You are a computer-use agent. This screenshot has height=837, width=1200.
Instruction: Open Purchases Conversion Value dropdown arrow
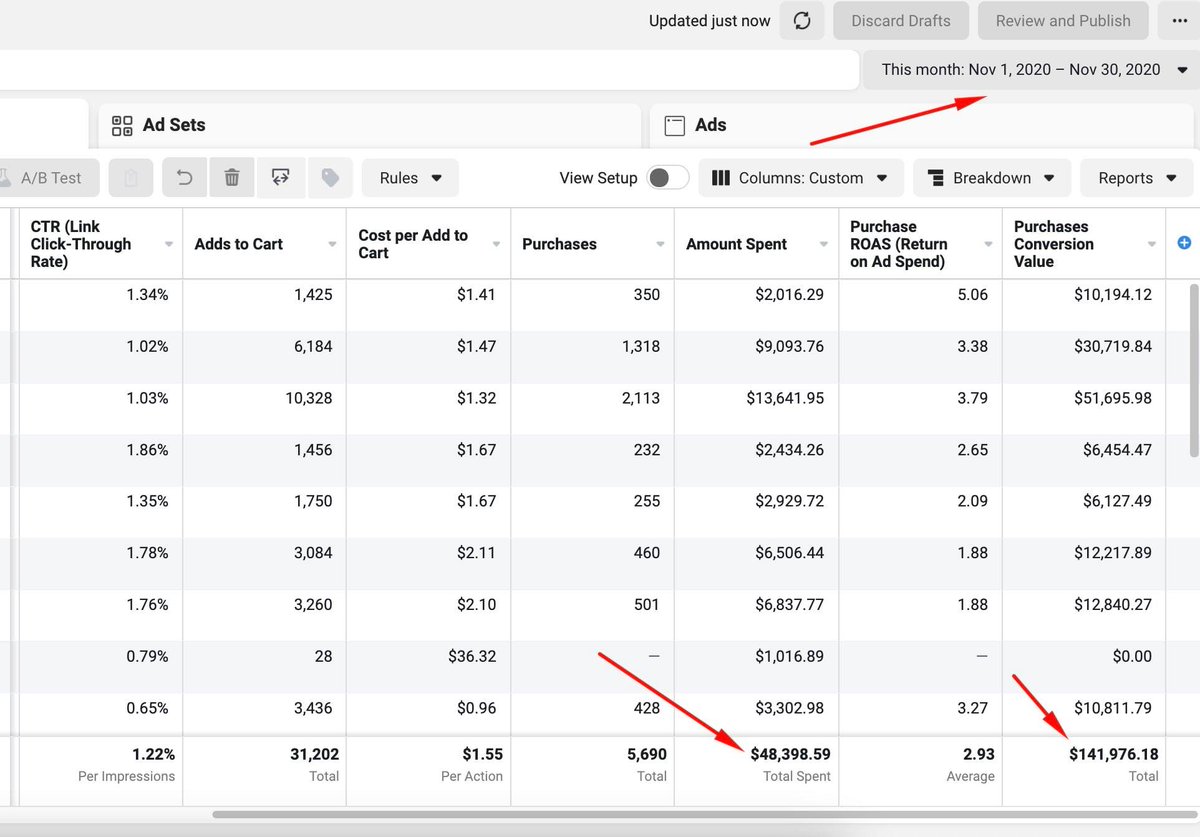click(x=1151, y=244)
